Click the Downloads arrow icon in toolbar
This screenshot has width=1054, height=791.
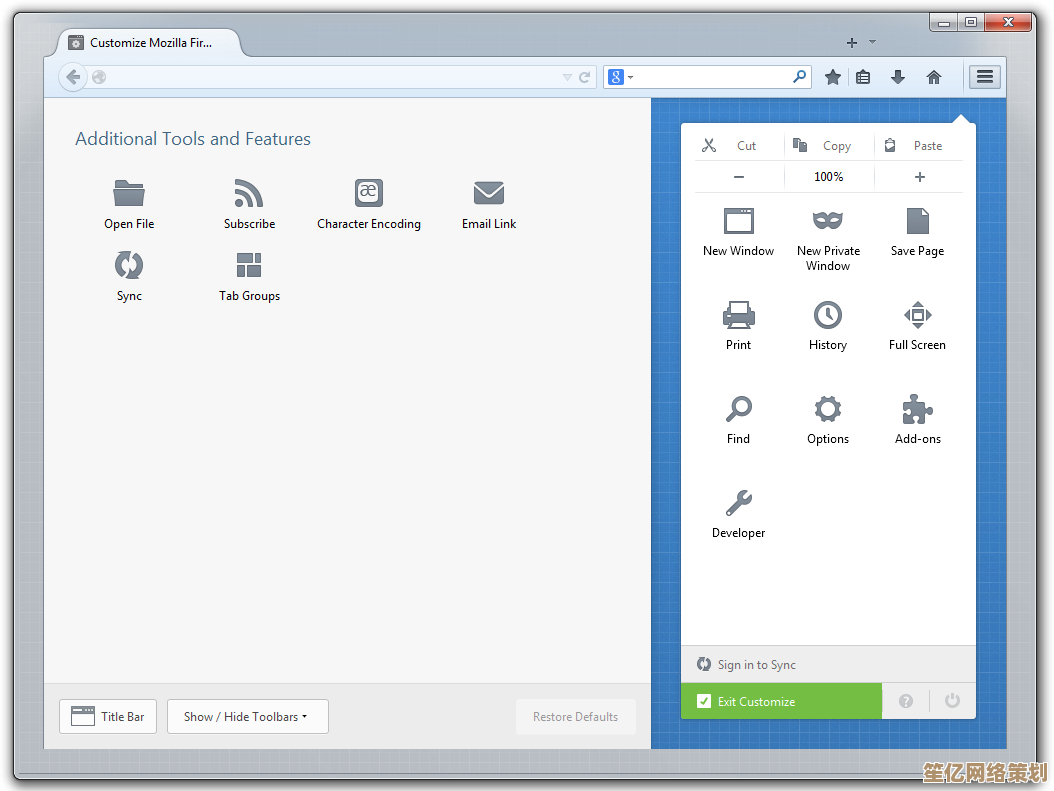(898, 77)
